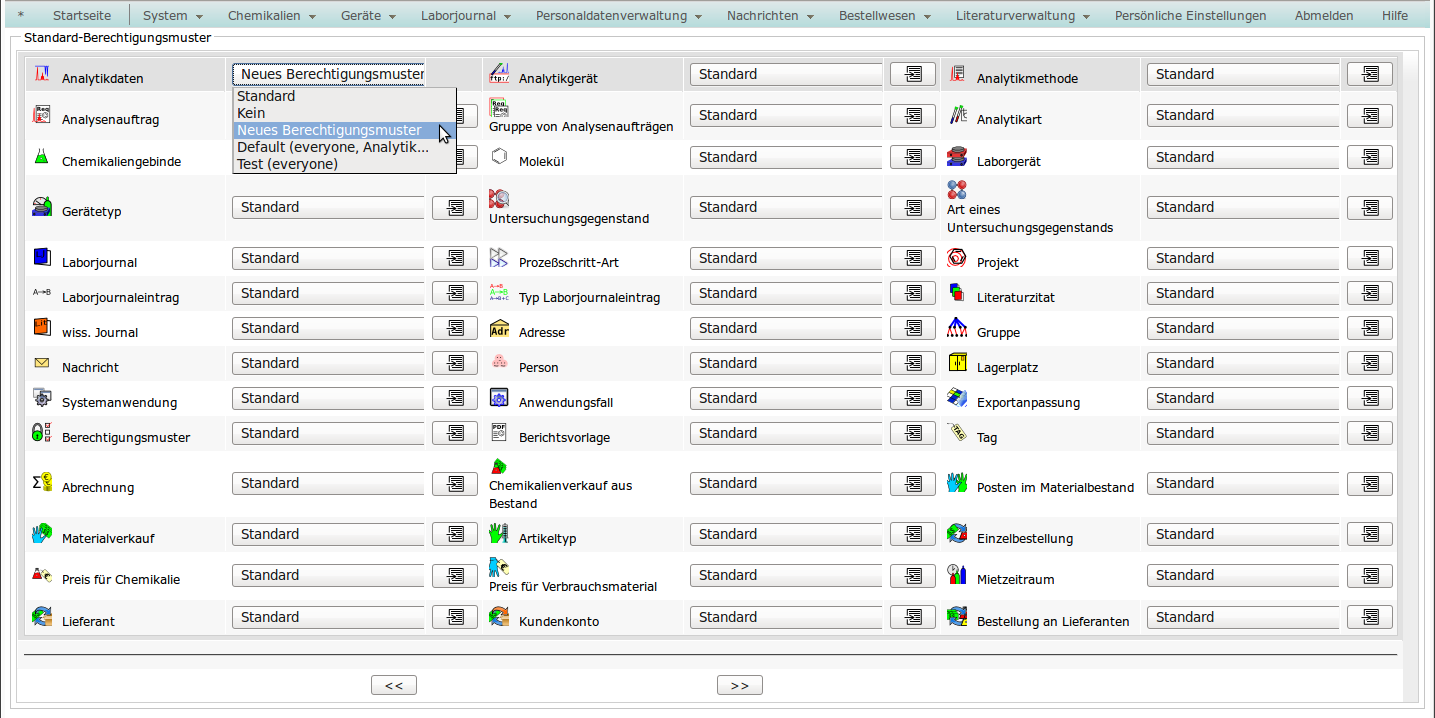The height and width of the screenshot is (718, 1435).
Task: Select 'Kein' in the open dropdown list
Action: point(251,113)
